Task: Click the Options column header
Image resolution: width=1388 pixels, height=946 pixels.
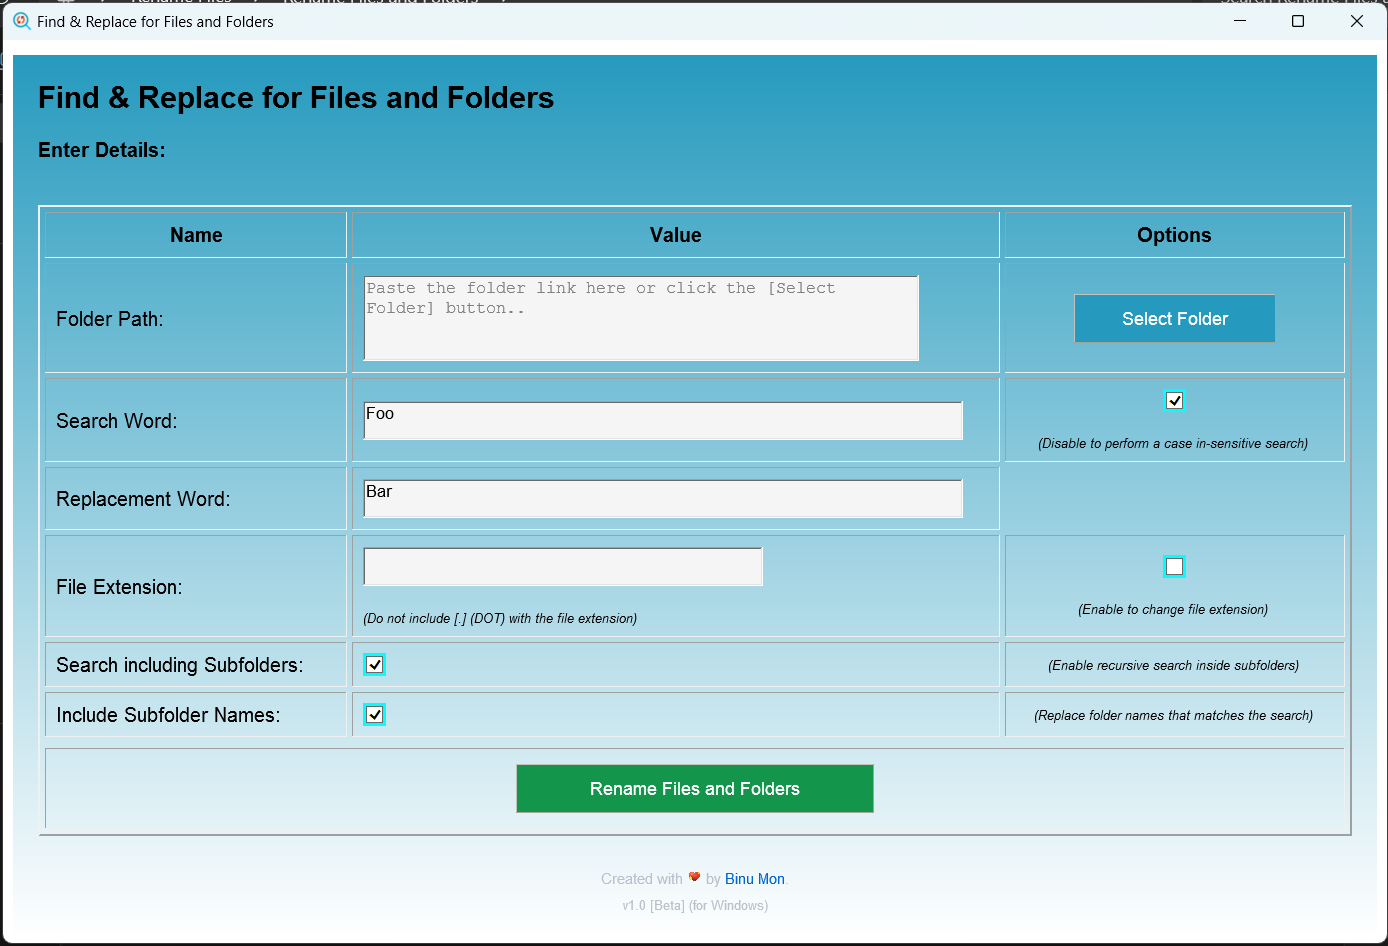Action: [1174, 235]
